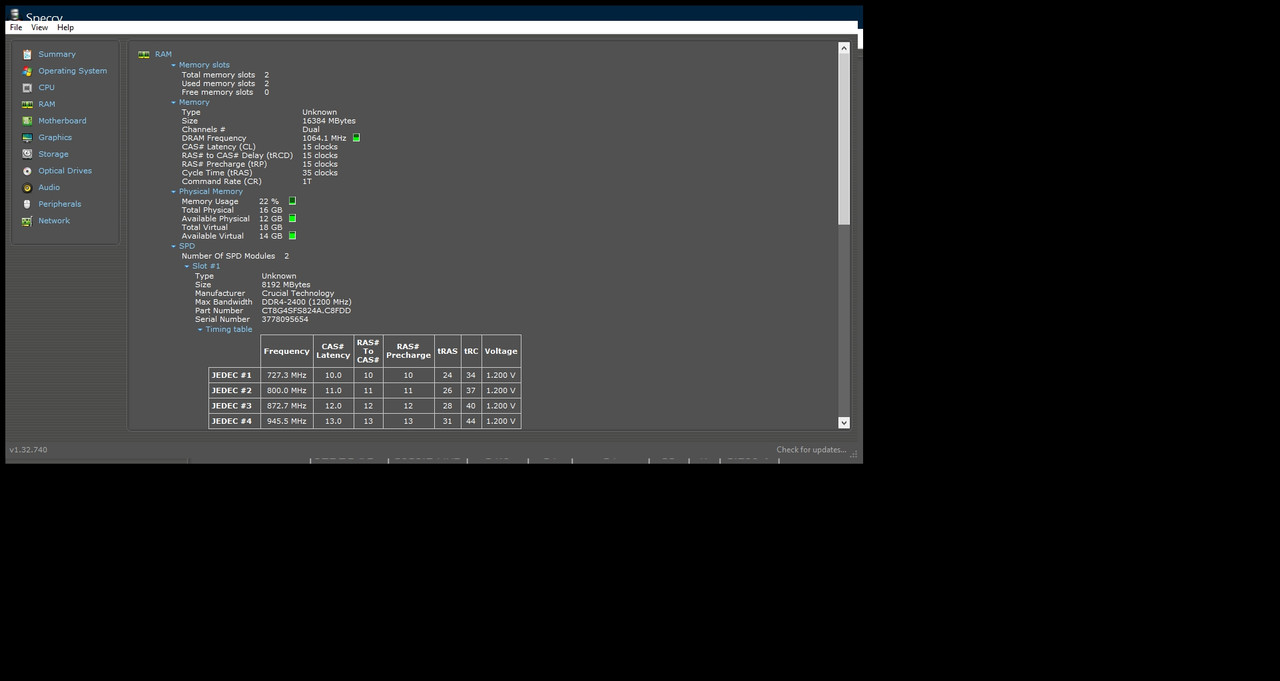
Task: Click the scrollbar down arrow
Action: [843, 423]
